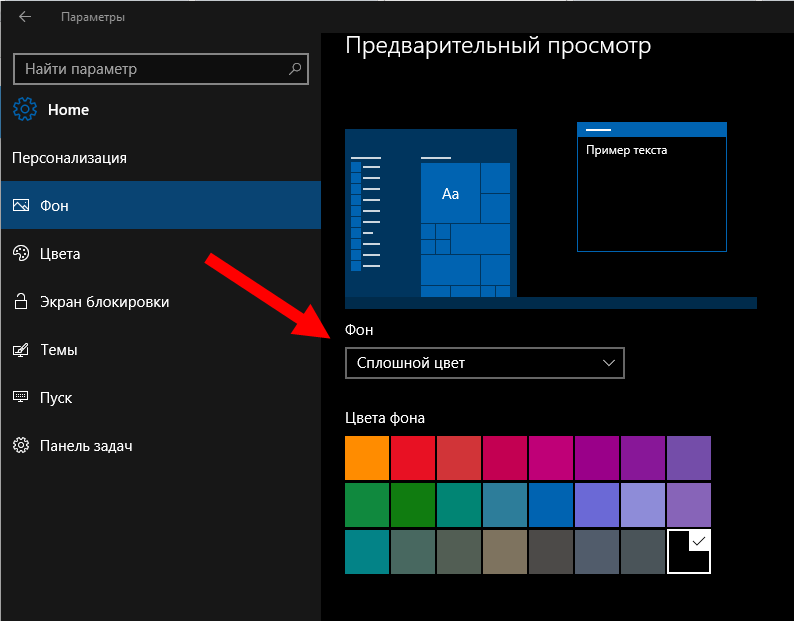
Task: Pick the charcoal blue-gray swatch beside the black one
Action: coord(643,552)
